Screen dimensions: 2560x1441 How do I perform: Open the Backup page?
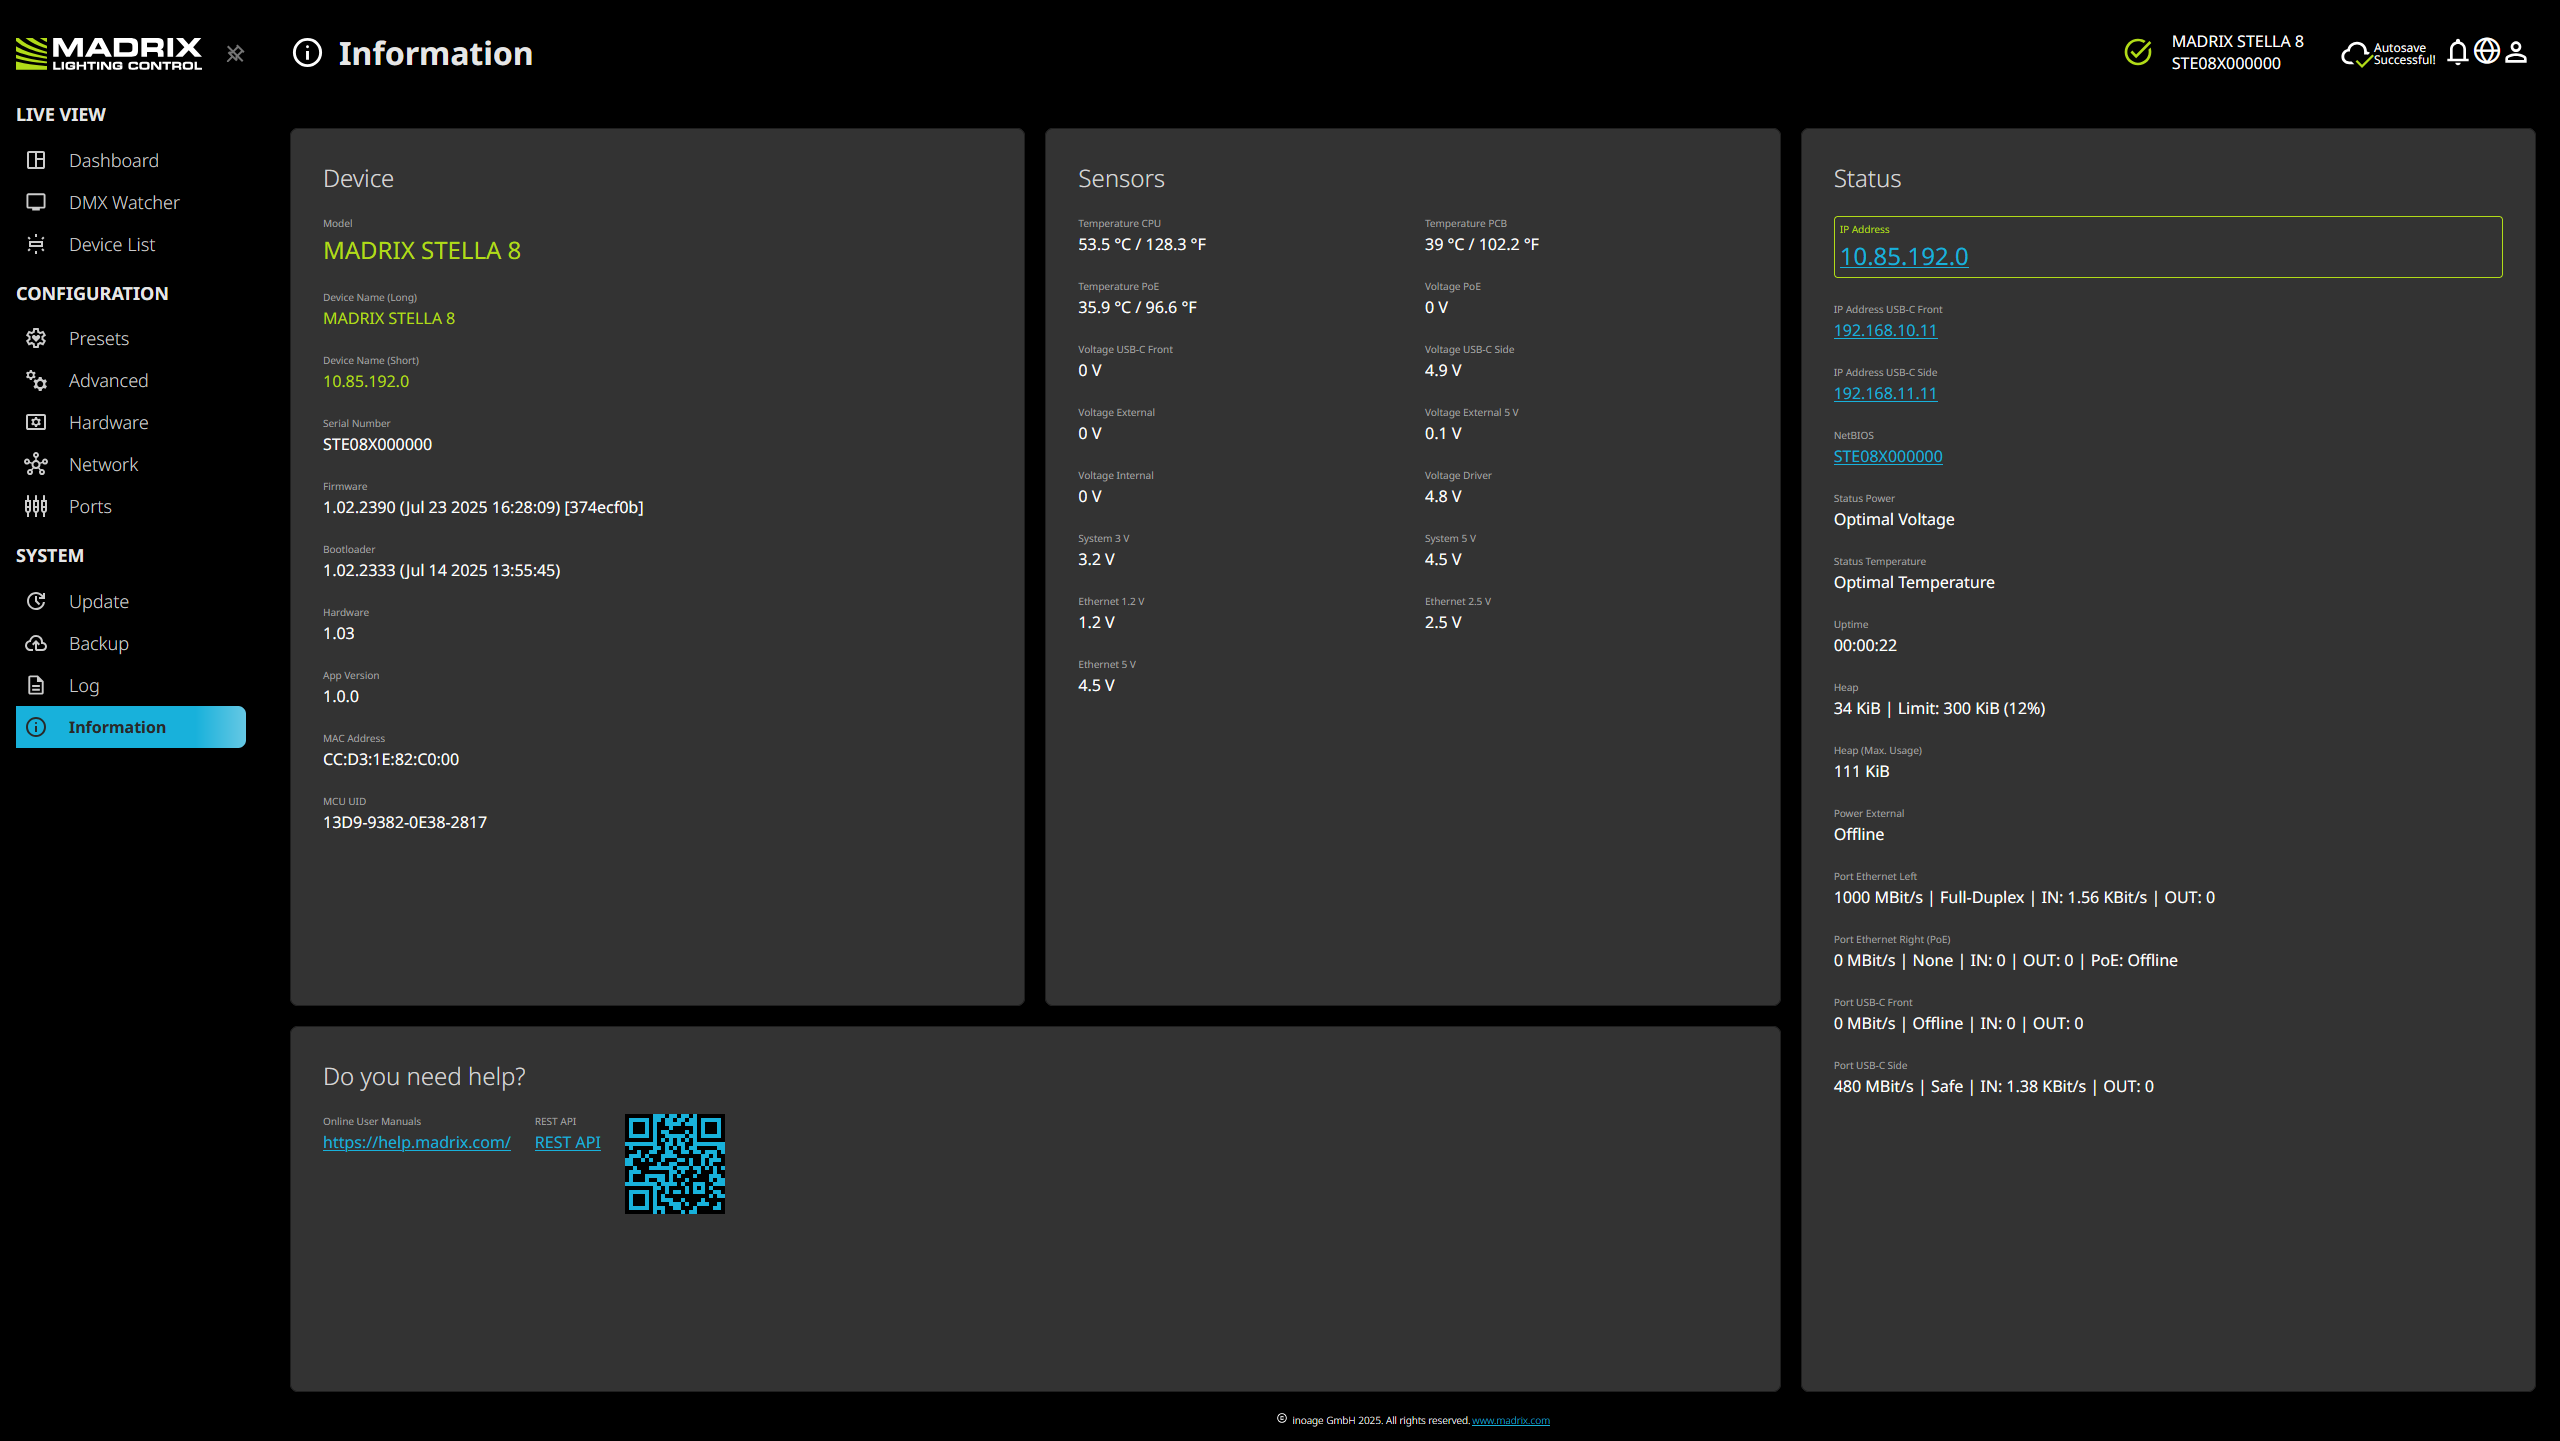(x=99, y=643)
